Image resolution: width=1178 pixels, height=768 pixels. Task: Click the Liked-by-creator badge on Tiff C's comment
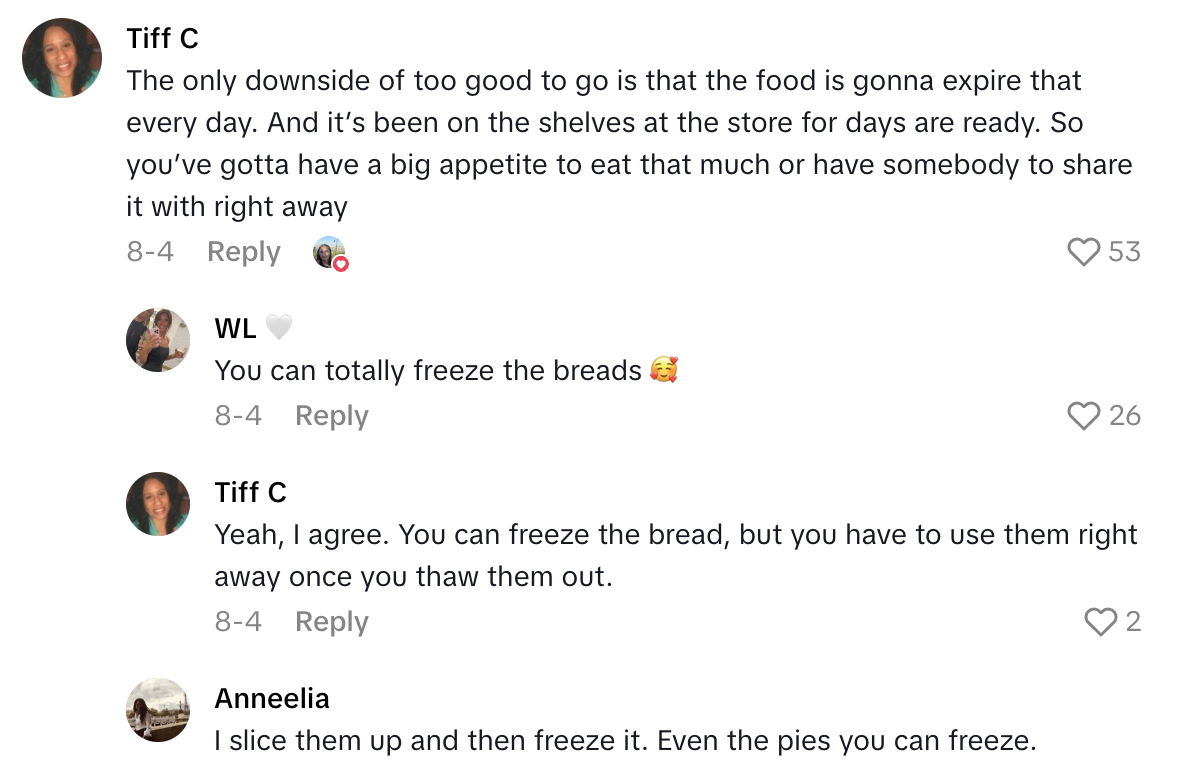pyautogui.click(x=330, y=253)
